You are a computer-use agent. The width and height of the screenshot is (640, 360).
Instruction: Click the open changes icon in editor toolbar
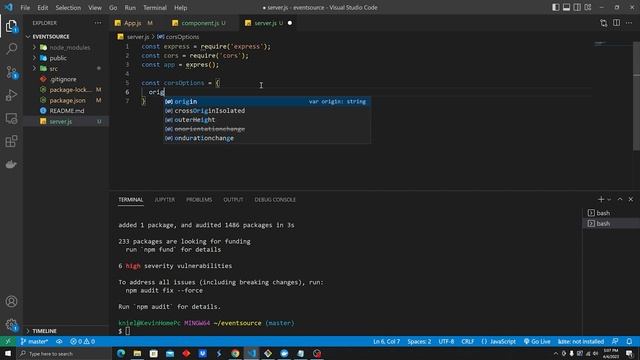(x=604, y=23)
